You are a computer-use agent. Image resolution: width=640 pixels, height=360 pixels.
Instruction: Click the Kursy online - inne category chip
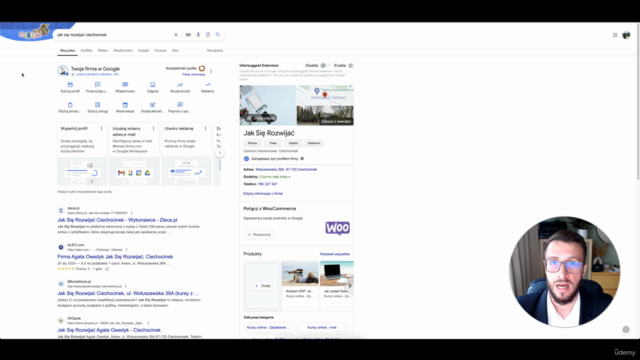click(x=322, y=327)
